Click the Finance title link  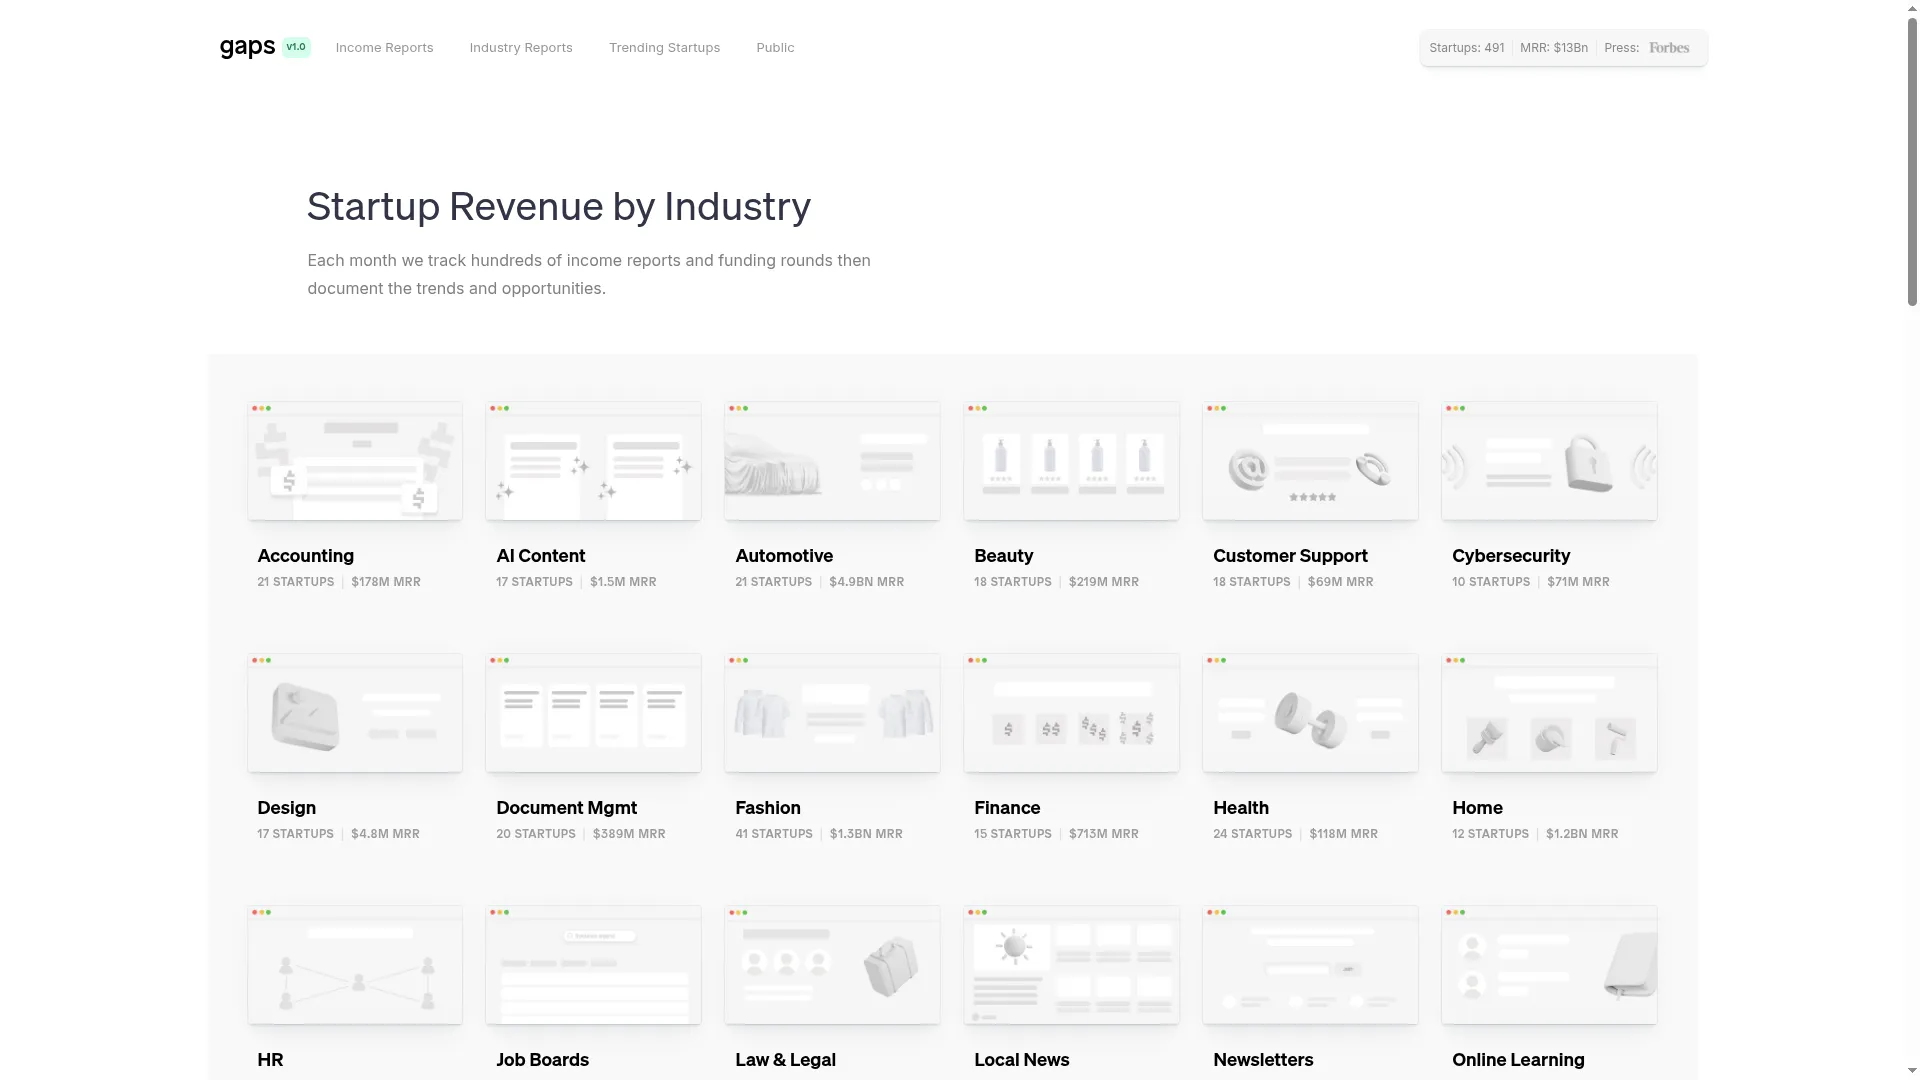pyautogui.click(x=1007, y=808)
